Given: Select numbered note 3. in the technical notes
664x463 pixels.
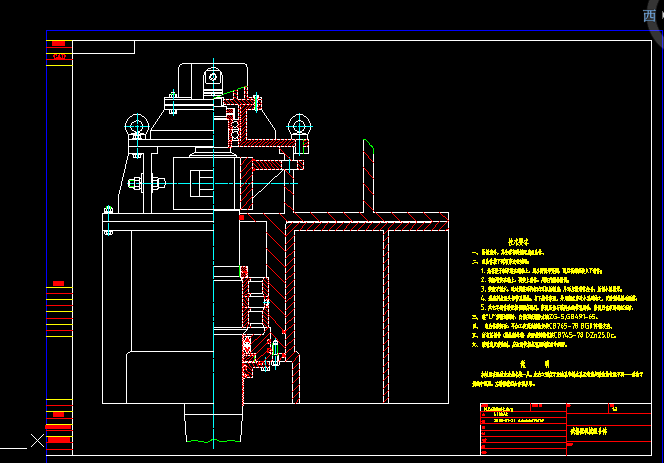Looking at the screenshot, I should click(x=551, y=289).
